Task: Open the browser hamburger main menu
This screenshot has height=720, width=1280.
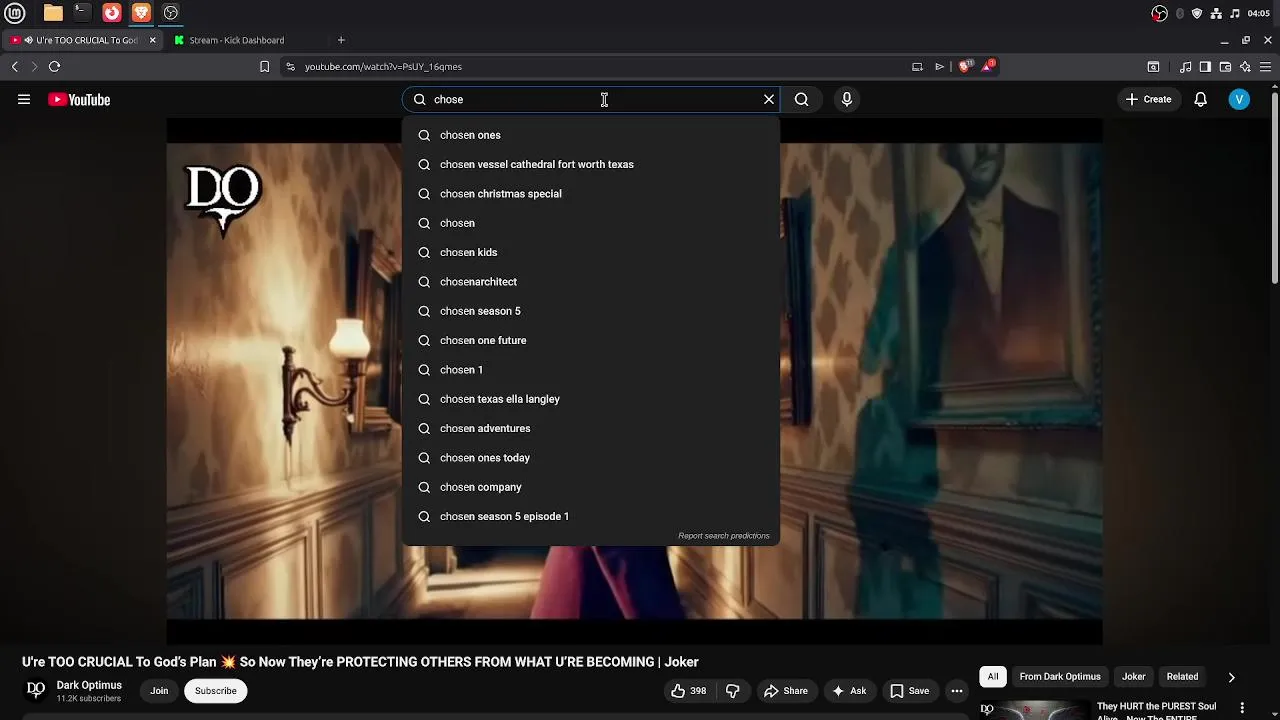Action: (1266, 67)
